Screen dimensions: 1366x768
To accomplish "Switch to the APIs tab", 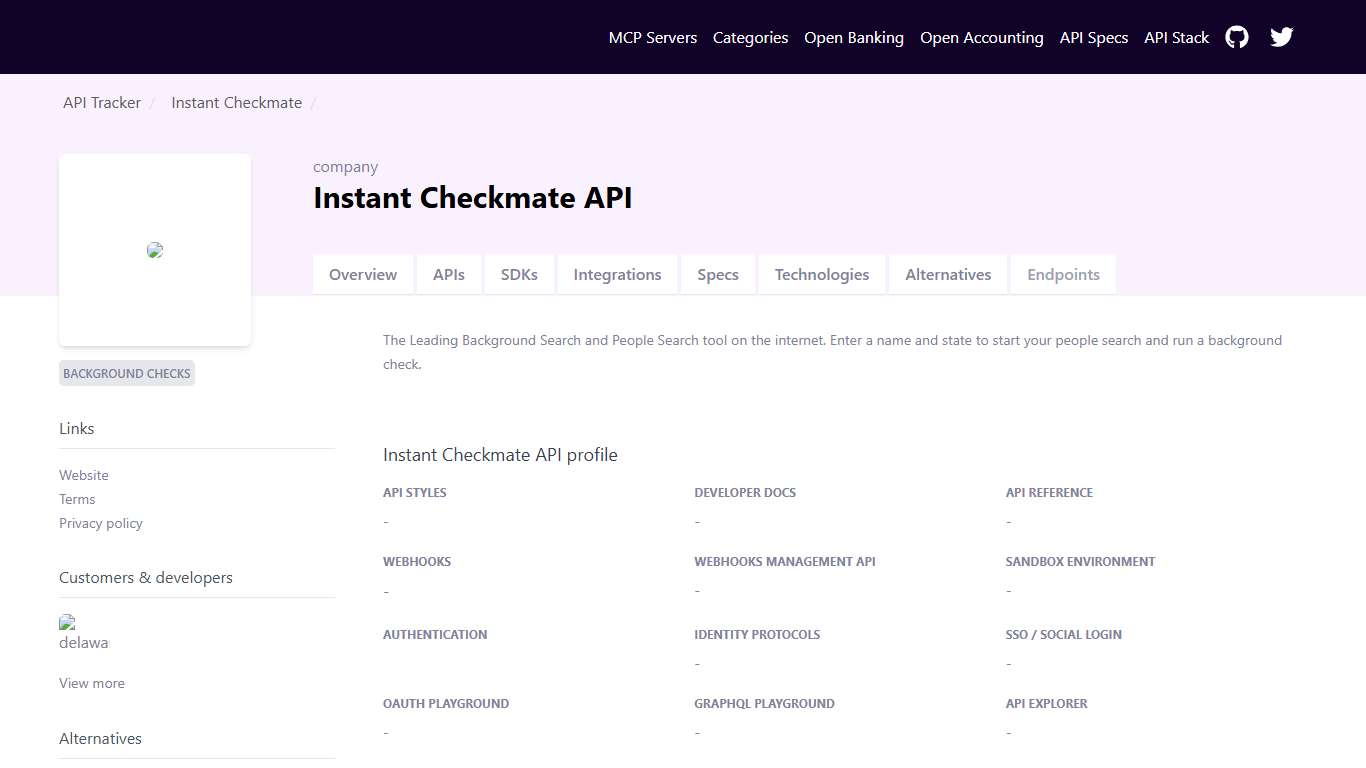I will coord(449,274).
